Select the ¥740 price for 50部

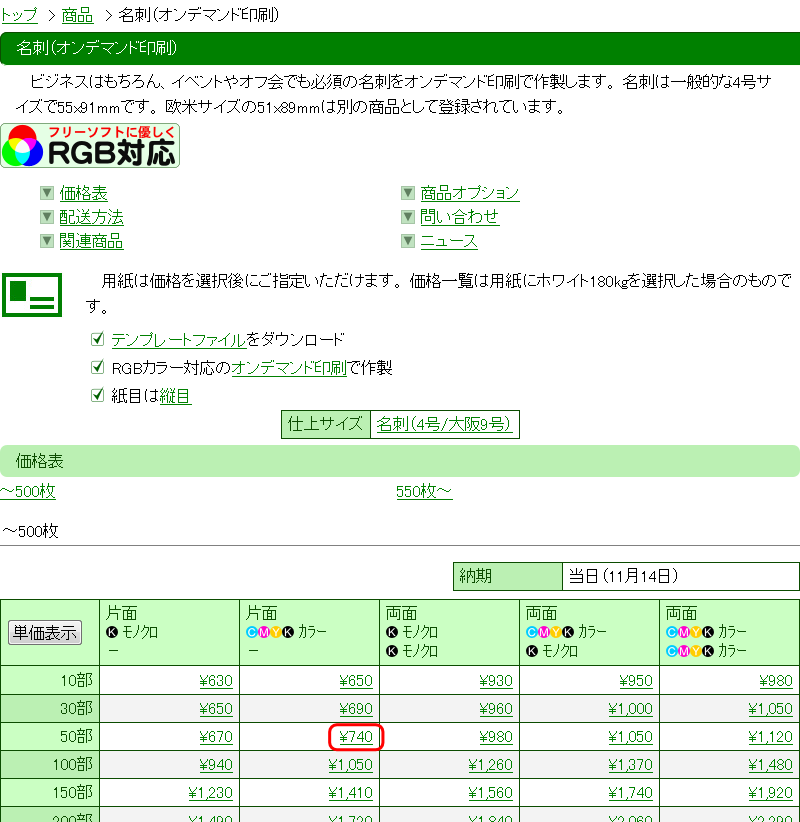pos(356,737)
